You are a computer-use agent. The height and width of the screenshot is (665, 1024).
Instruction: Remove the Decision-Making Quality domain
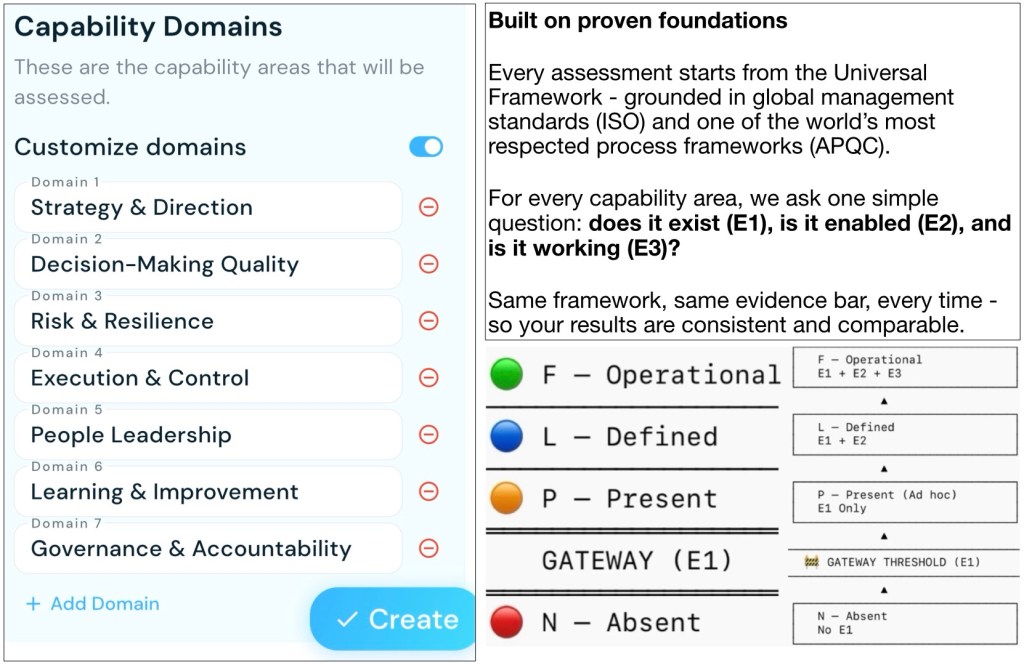(428, 264)
